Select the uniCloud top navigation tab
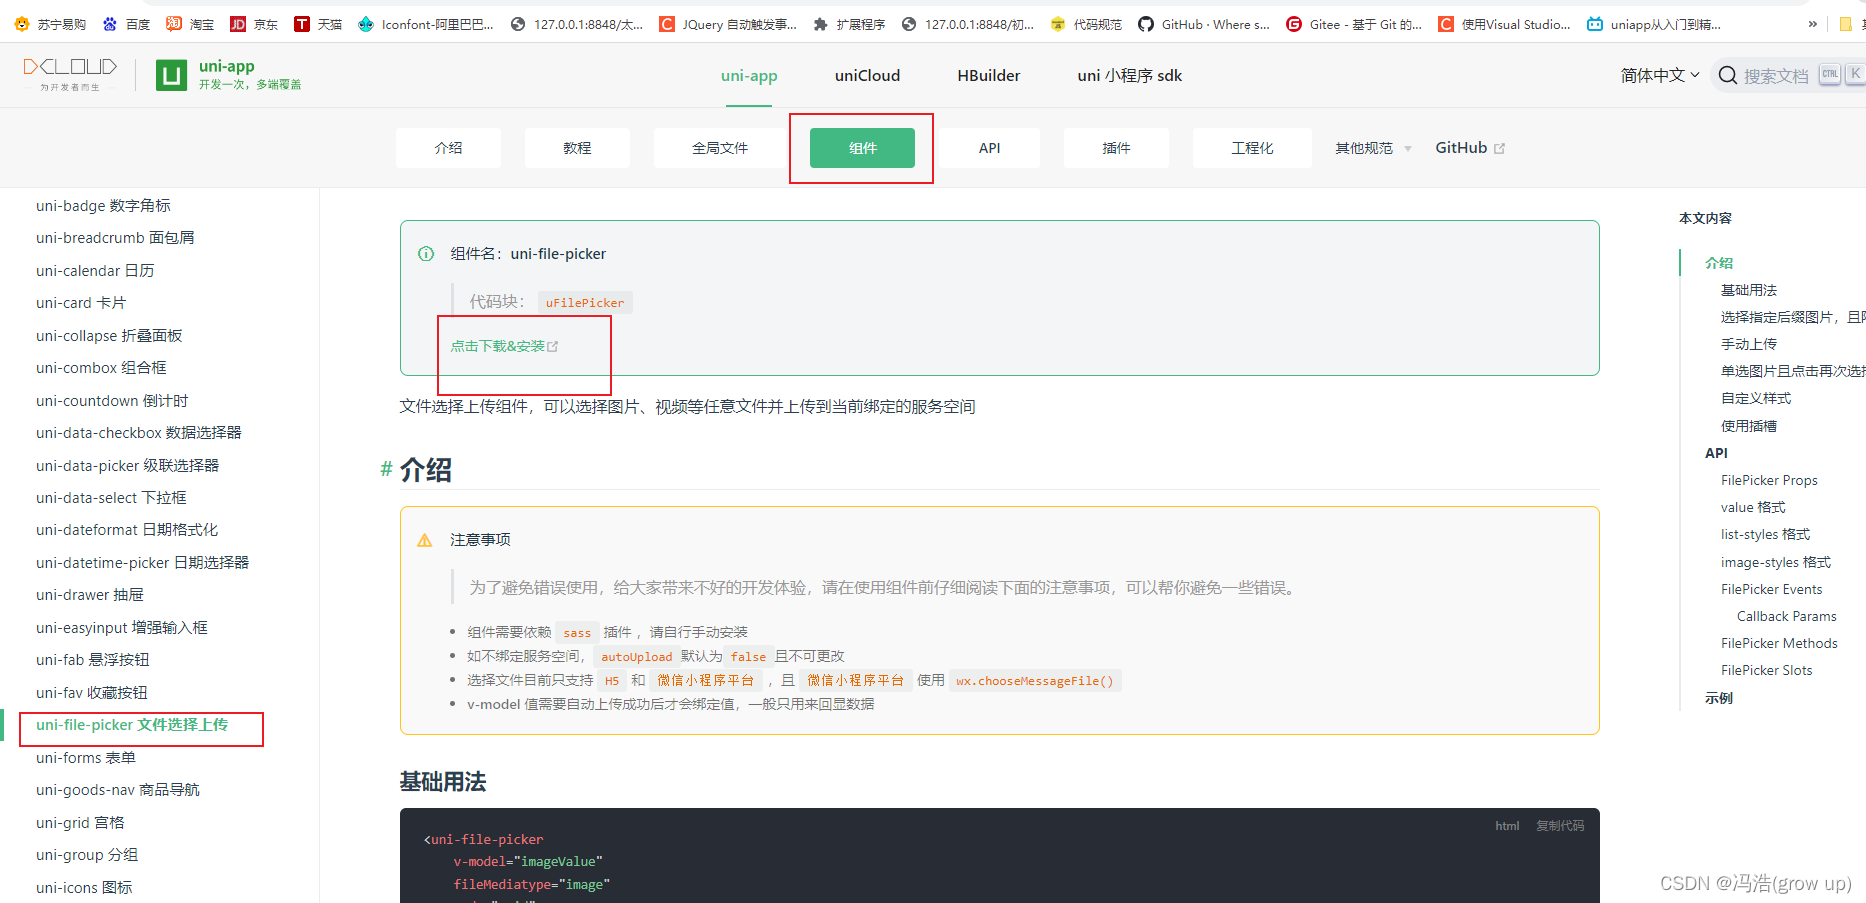 tap(867, 75)
